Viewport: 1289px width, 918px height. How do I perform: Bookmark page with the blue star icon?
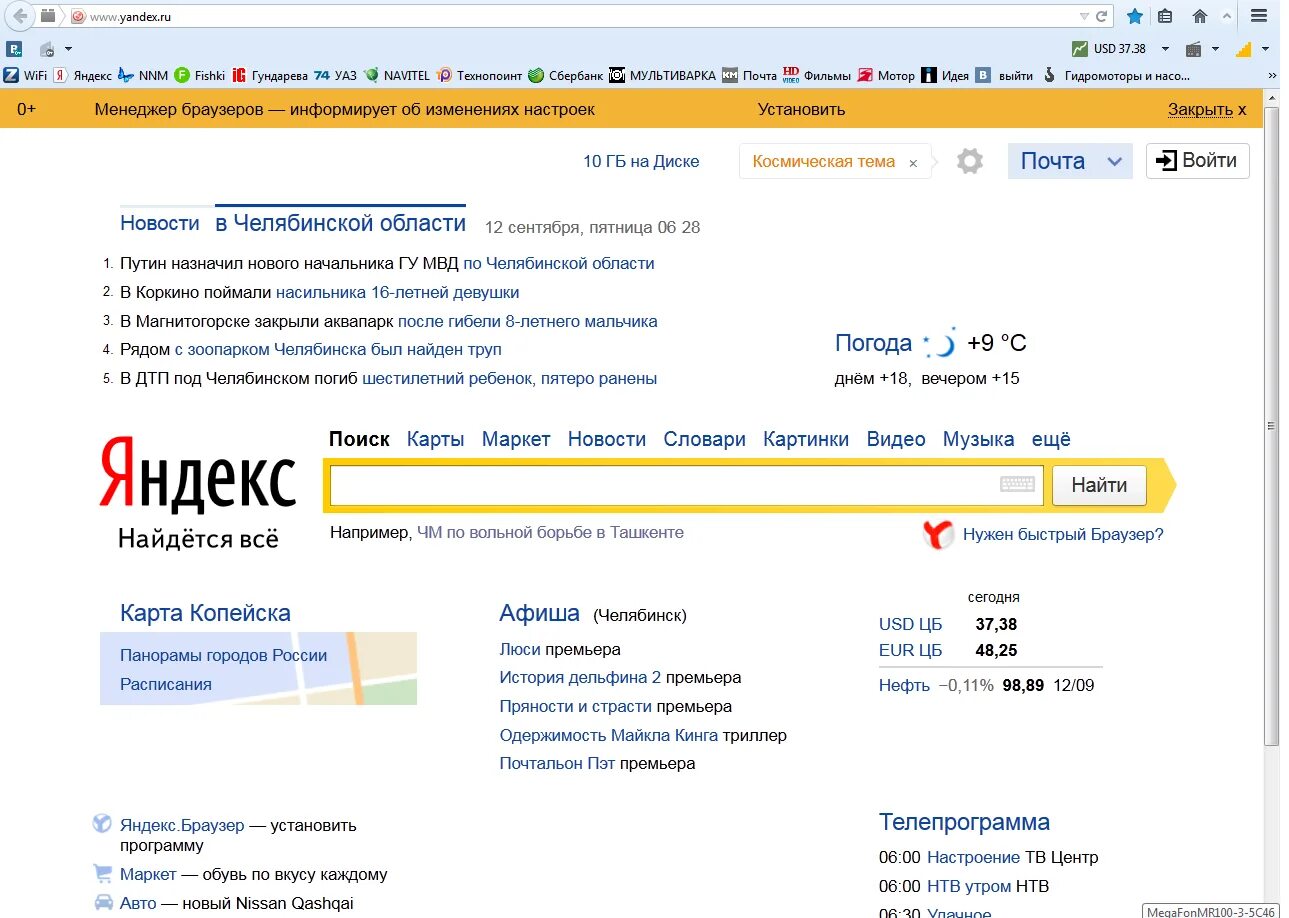1135,16
